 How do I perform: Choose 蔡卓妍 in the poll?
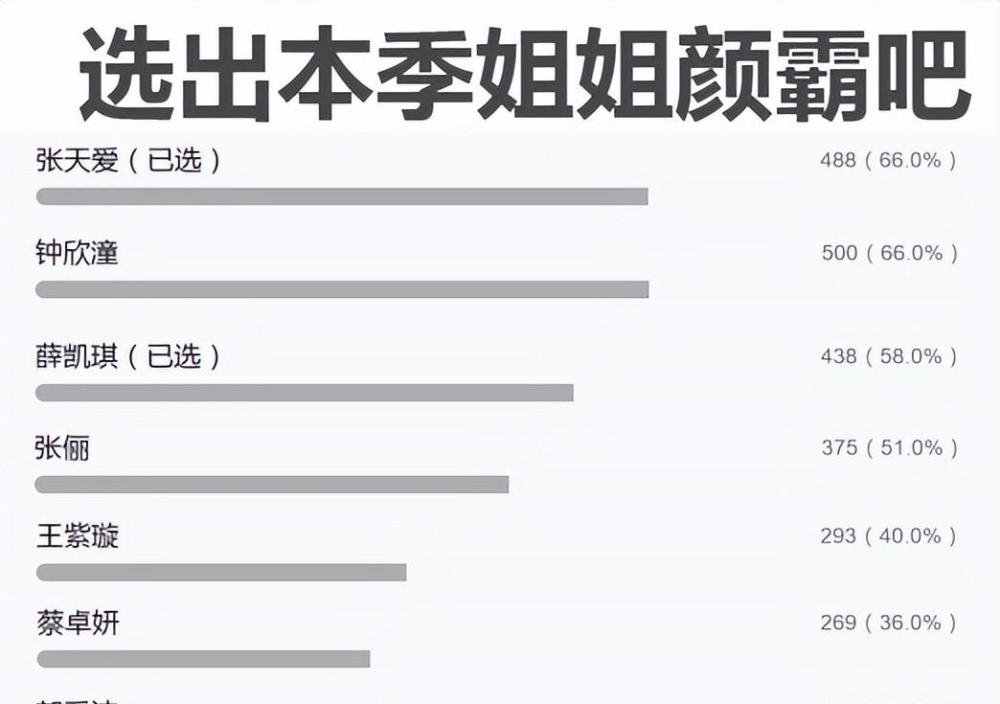click(78, 623)
